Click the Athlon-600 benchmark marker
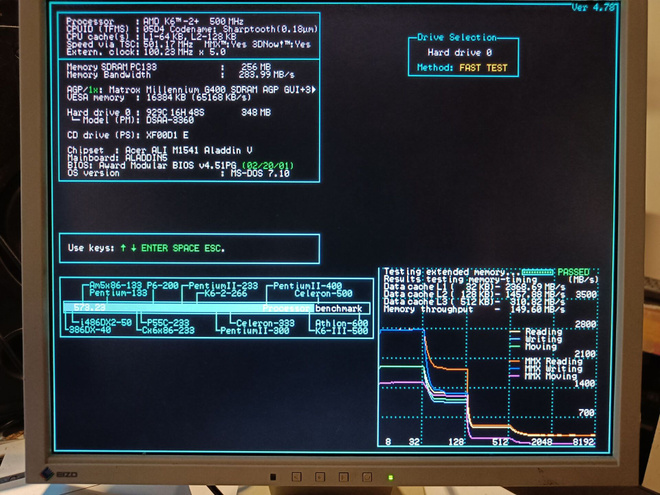The height and width of the screenshot is (495, 660). click(x=341, y=323)
